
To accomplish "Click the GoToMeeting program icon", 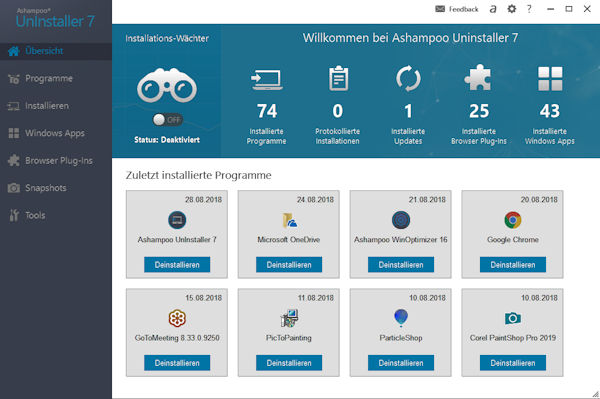I will click(x=177, y=318).
